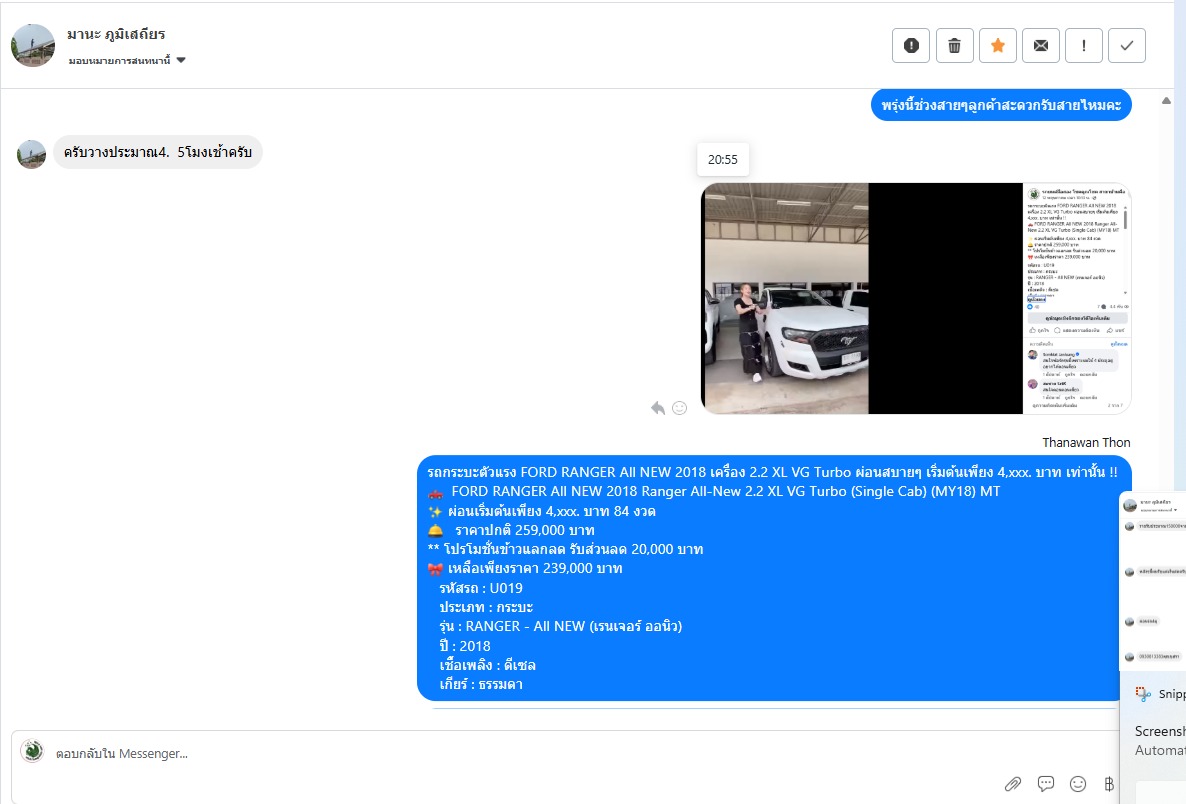Select the message ครับวางประมาณ4. 5โมงเช้าครับ

157,152
